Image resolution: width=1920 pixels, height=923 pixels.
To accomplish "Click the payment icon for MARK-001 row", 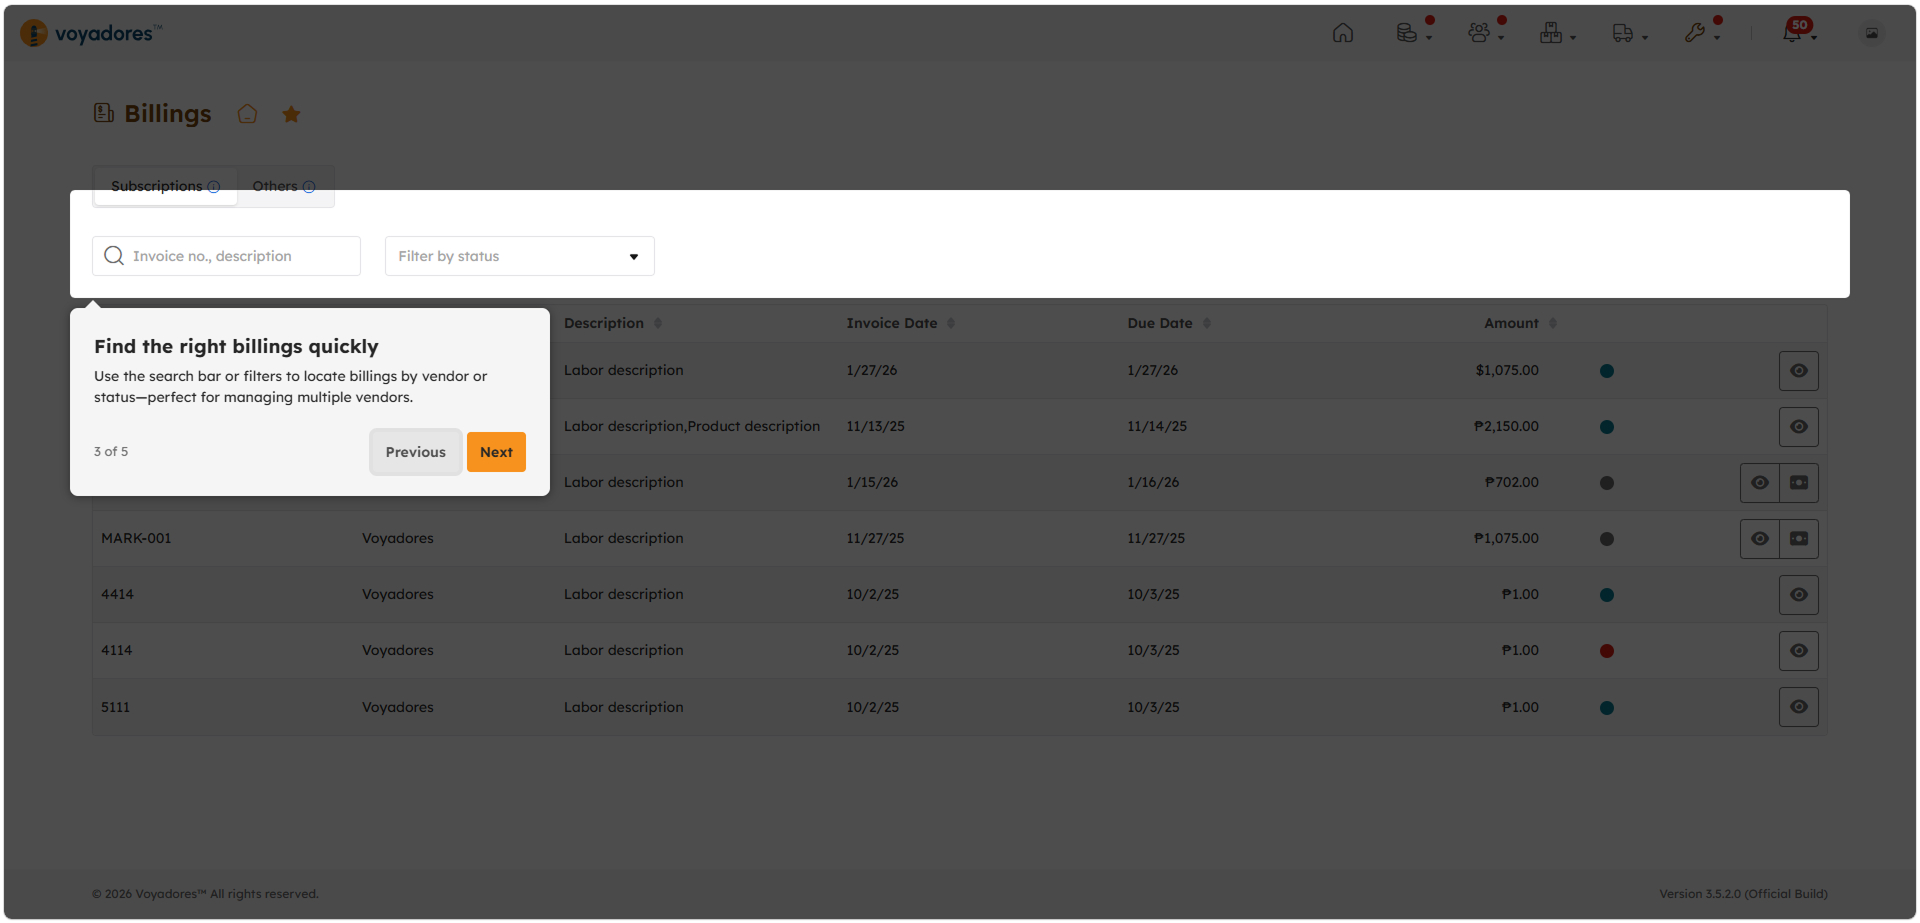I will (1799, 539).
